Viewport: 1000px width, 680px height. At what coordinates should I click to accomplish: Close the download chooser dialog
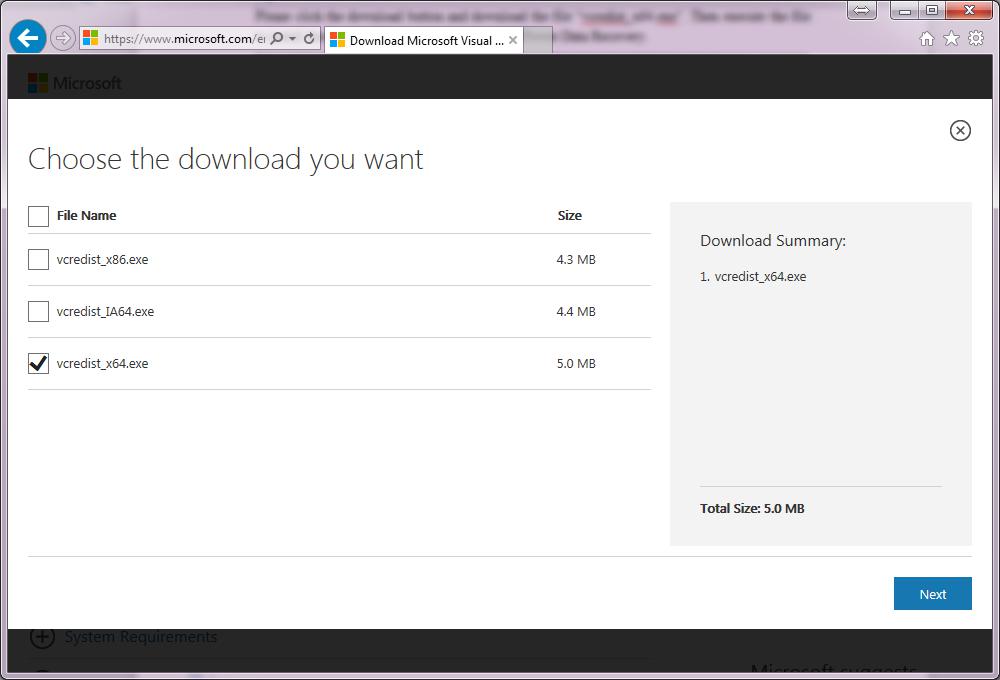click(960, 130)
